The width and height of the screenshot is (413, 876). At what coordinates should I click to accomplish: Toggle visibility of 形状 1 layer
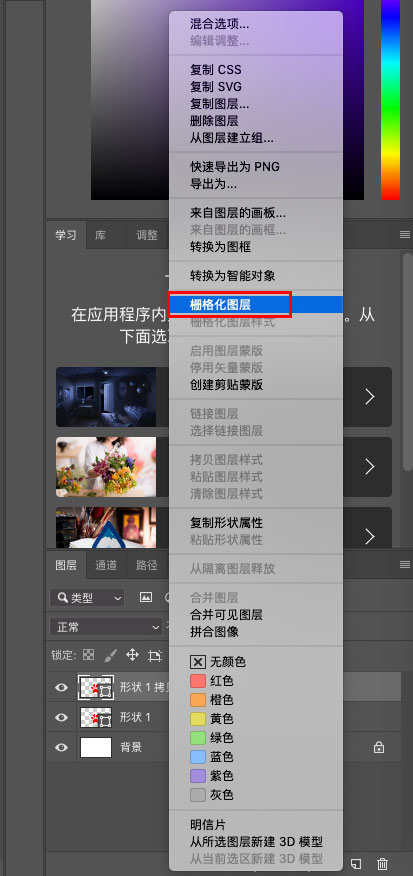61,717
